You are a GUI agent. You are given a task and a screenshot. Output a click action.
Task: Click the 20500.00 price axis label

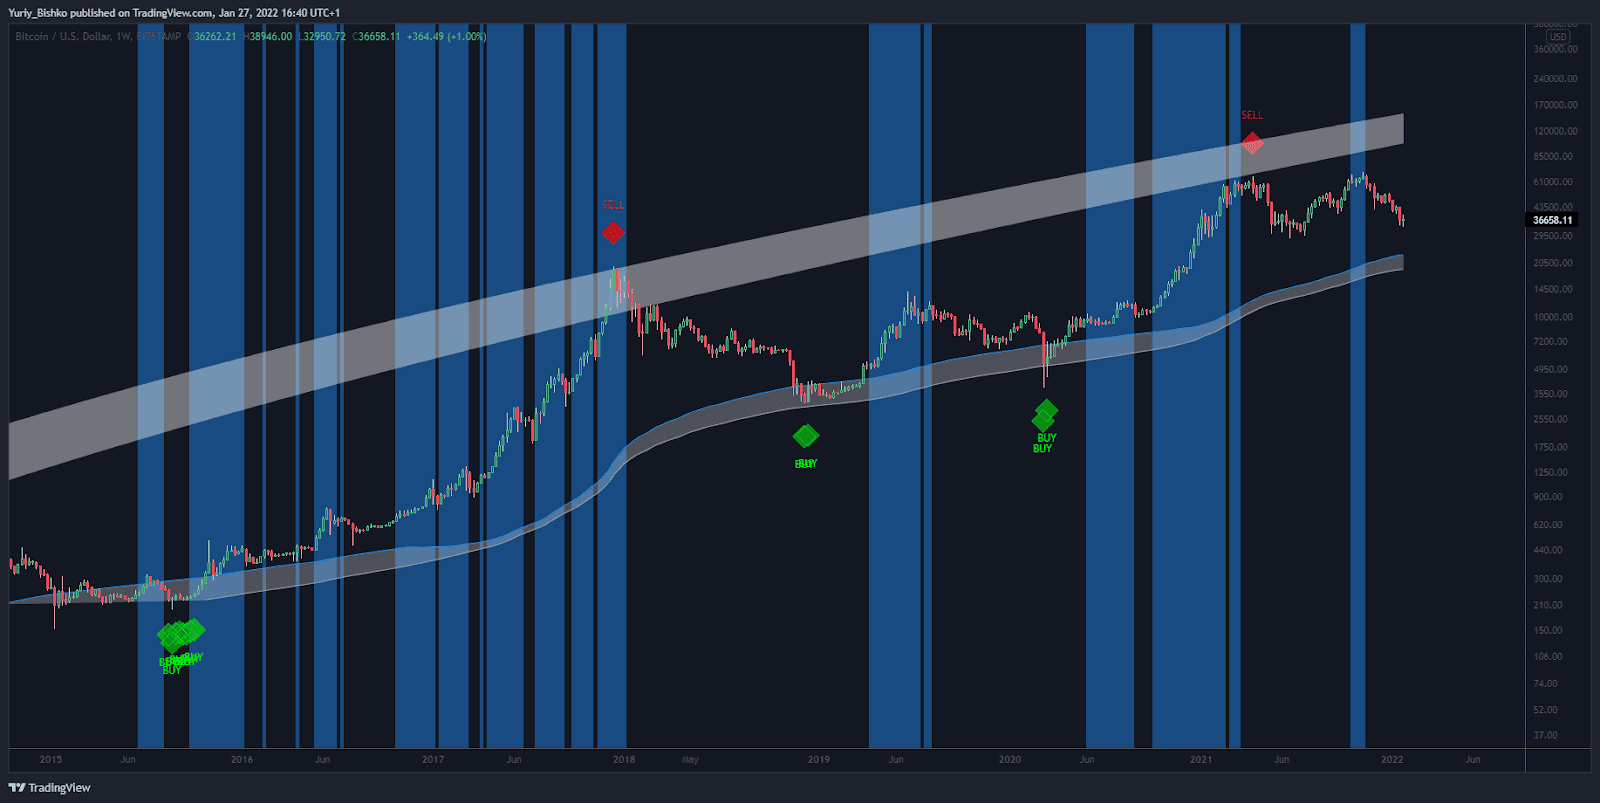[x=1553, y=263]
